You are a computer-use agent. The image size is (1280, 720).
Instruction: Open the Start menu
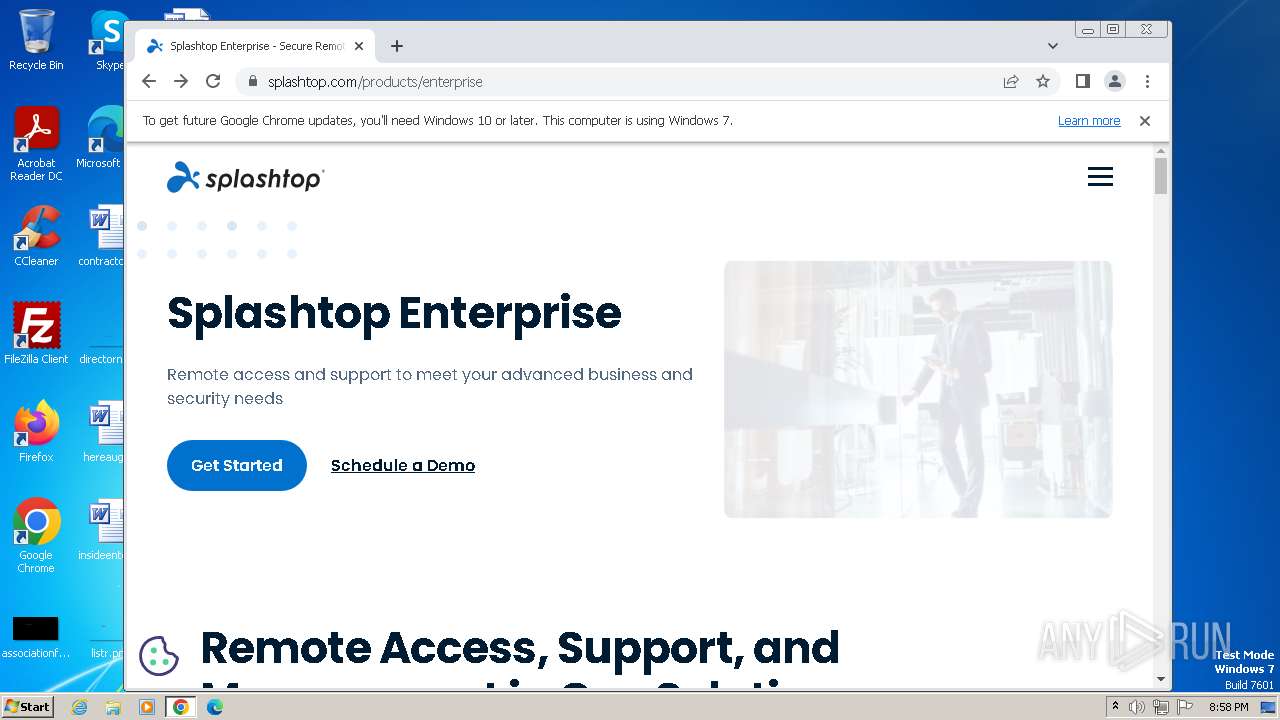coord(27,707)
